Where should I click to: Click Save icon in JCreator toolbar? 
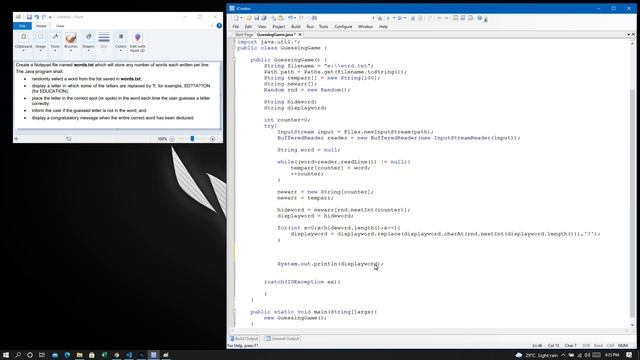(256, 18)
